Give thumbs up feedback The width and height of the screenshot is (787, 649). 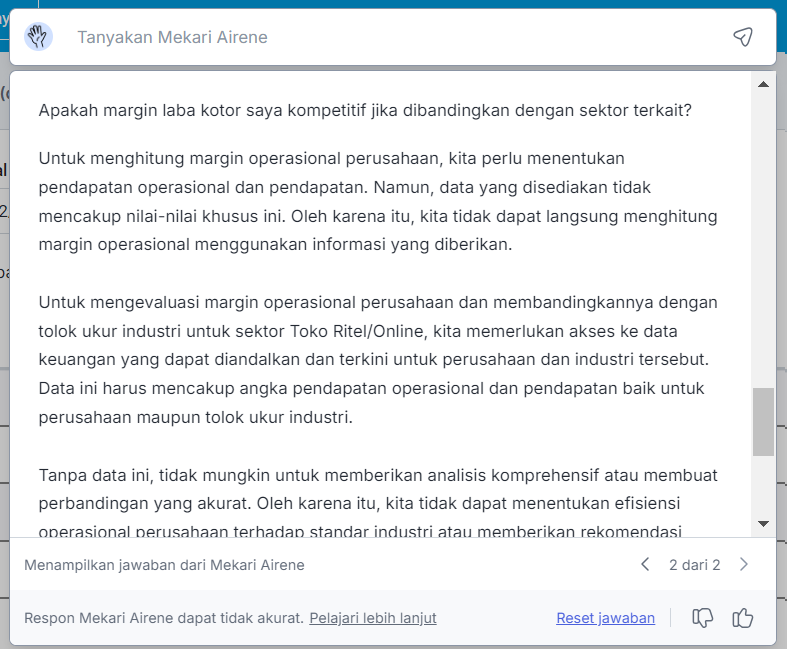coord(742,618)
